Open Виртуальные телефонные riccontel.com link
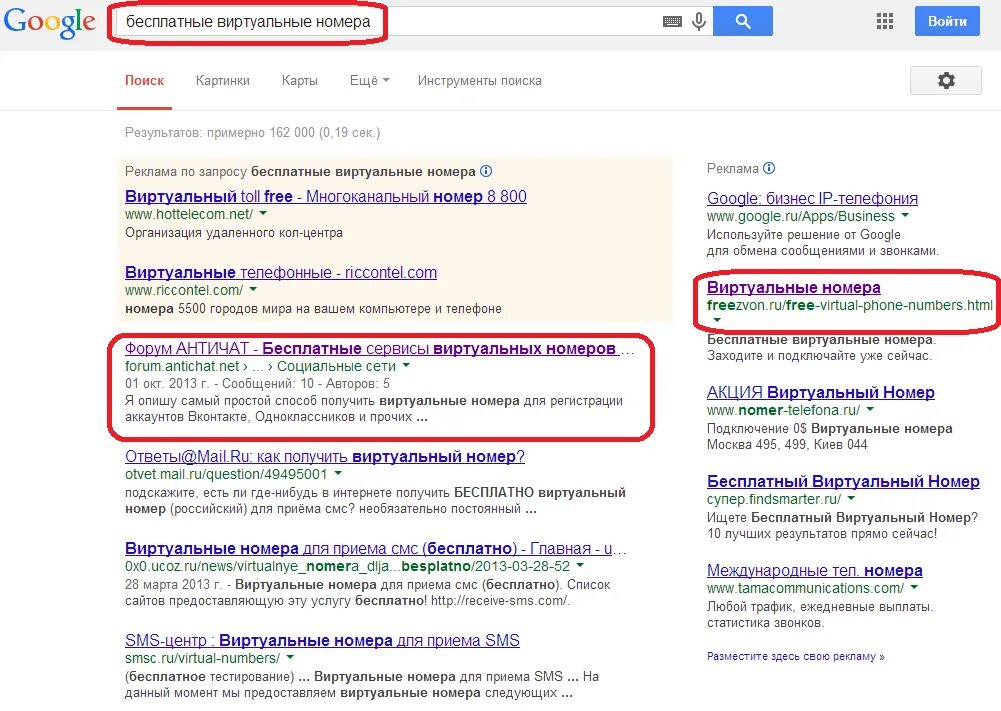 [x=281, y=272]
